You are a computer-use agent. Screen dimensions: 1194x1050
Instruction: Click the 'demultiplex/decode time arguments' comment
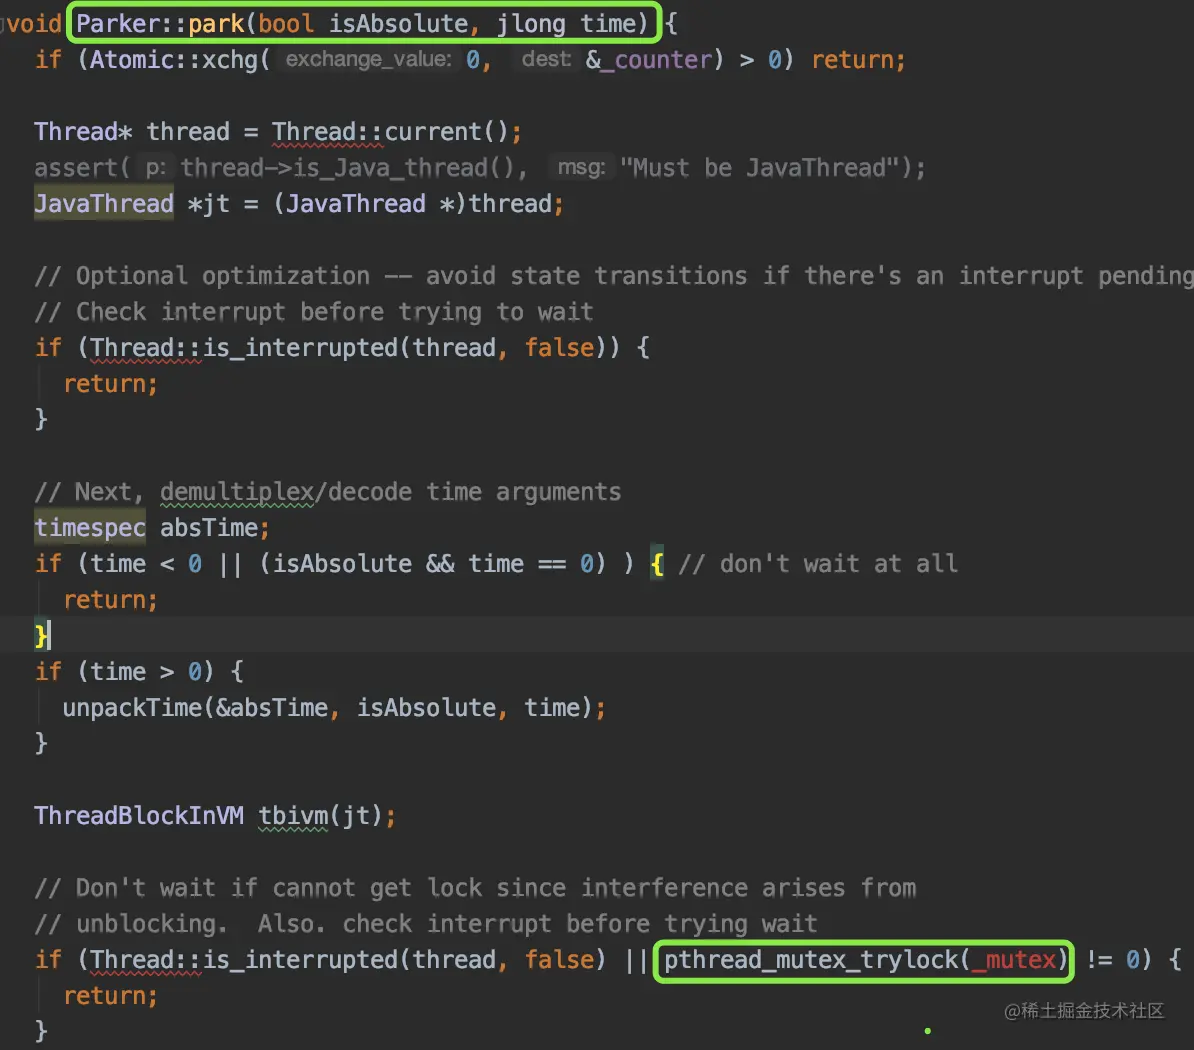coord(327,492)
